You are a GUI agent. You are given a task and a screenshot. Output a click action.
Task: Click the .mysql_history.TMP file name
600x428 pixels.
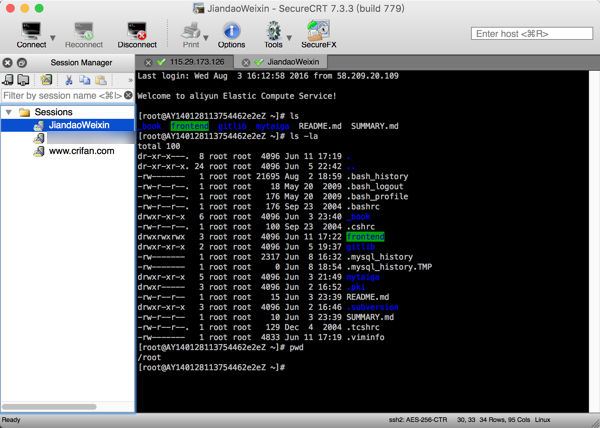pyautogui.click(x=389, y=267)
